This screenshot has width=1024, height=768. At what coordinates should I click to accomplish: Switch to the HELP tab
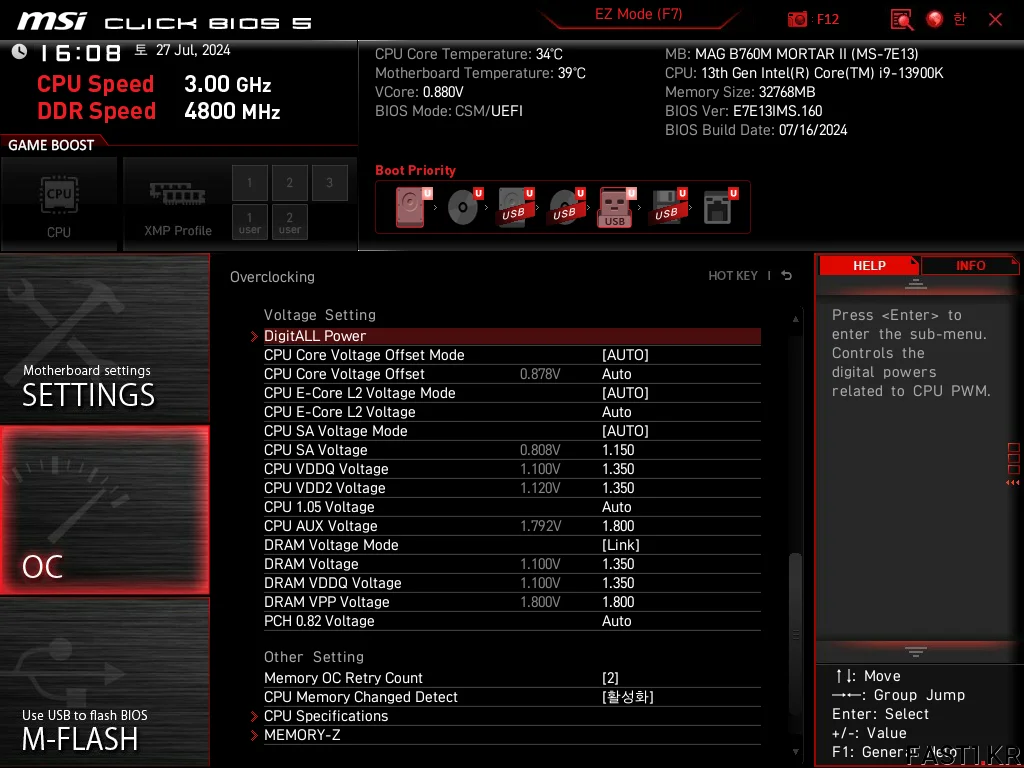(869, 265)
